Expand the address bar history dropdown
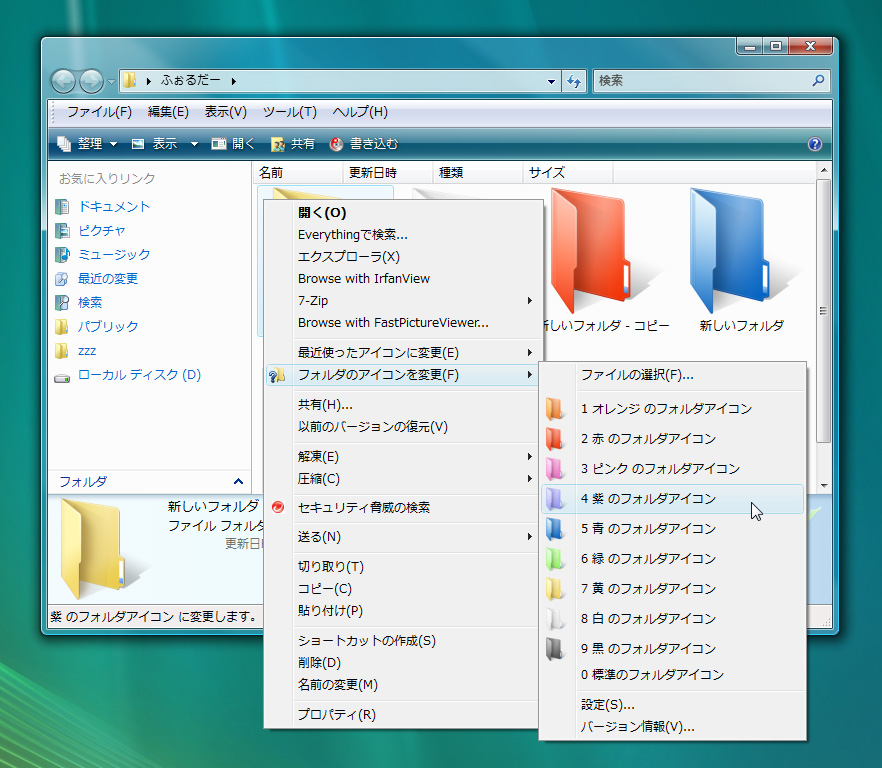Viewport: 882px width, 768px height. (x=550, y=81)
